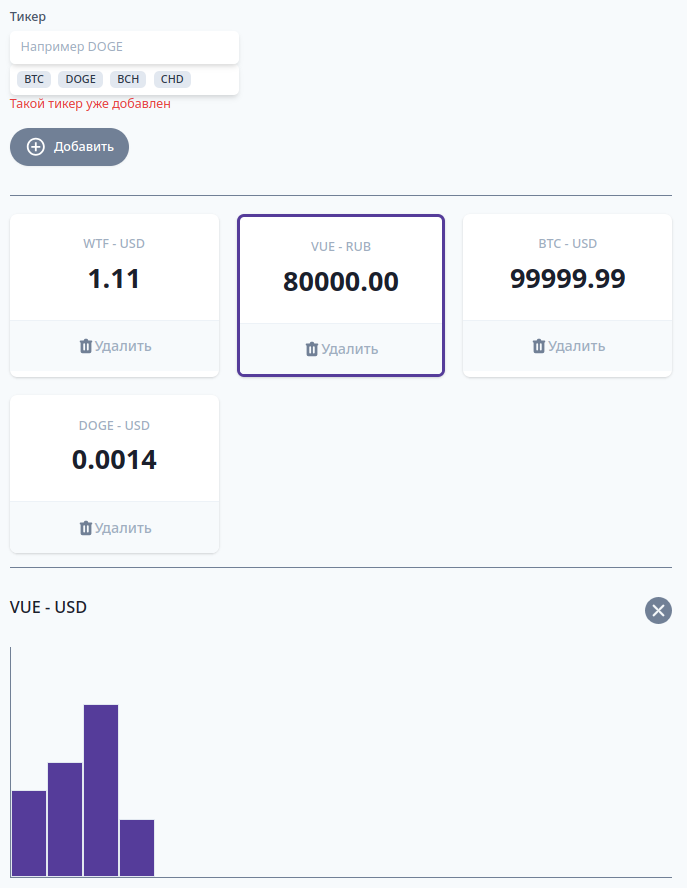697x888 pixels.
Task: Click the first bar in the chart
Action: (x=29, y=833)
